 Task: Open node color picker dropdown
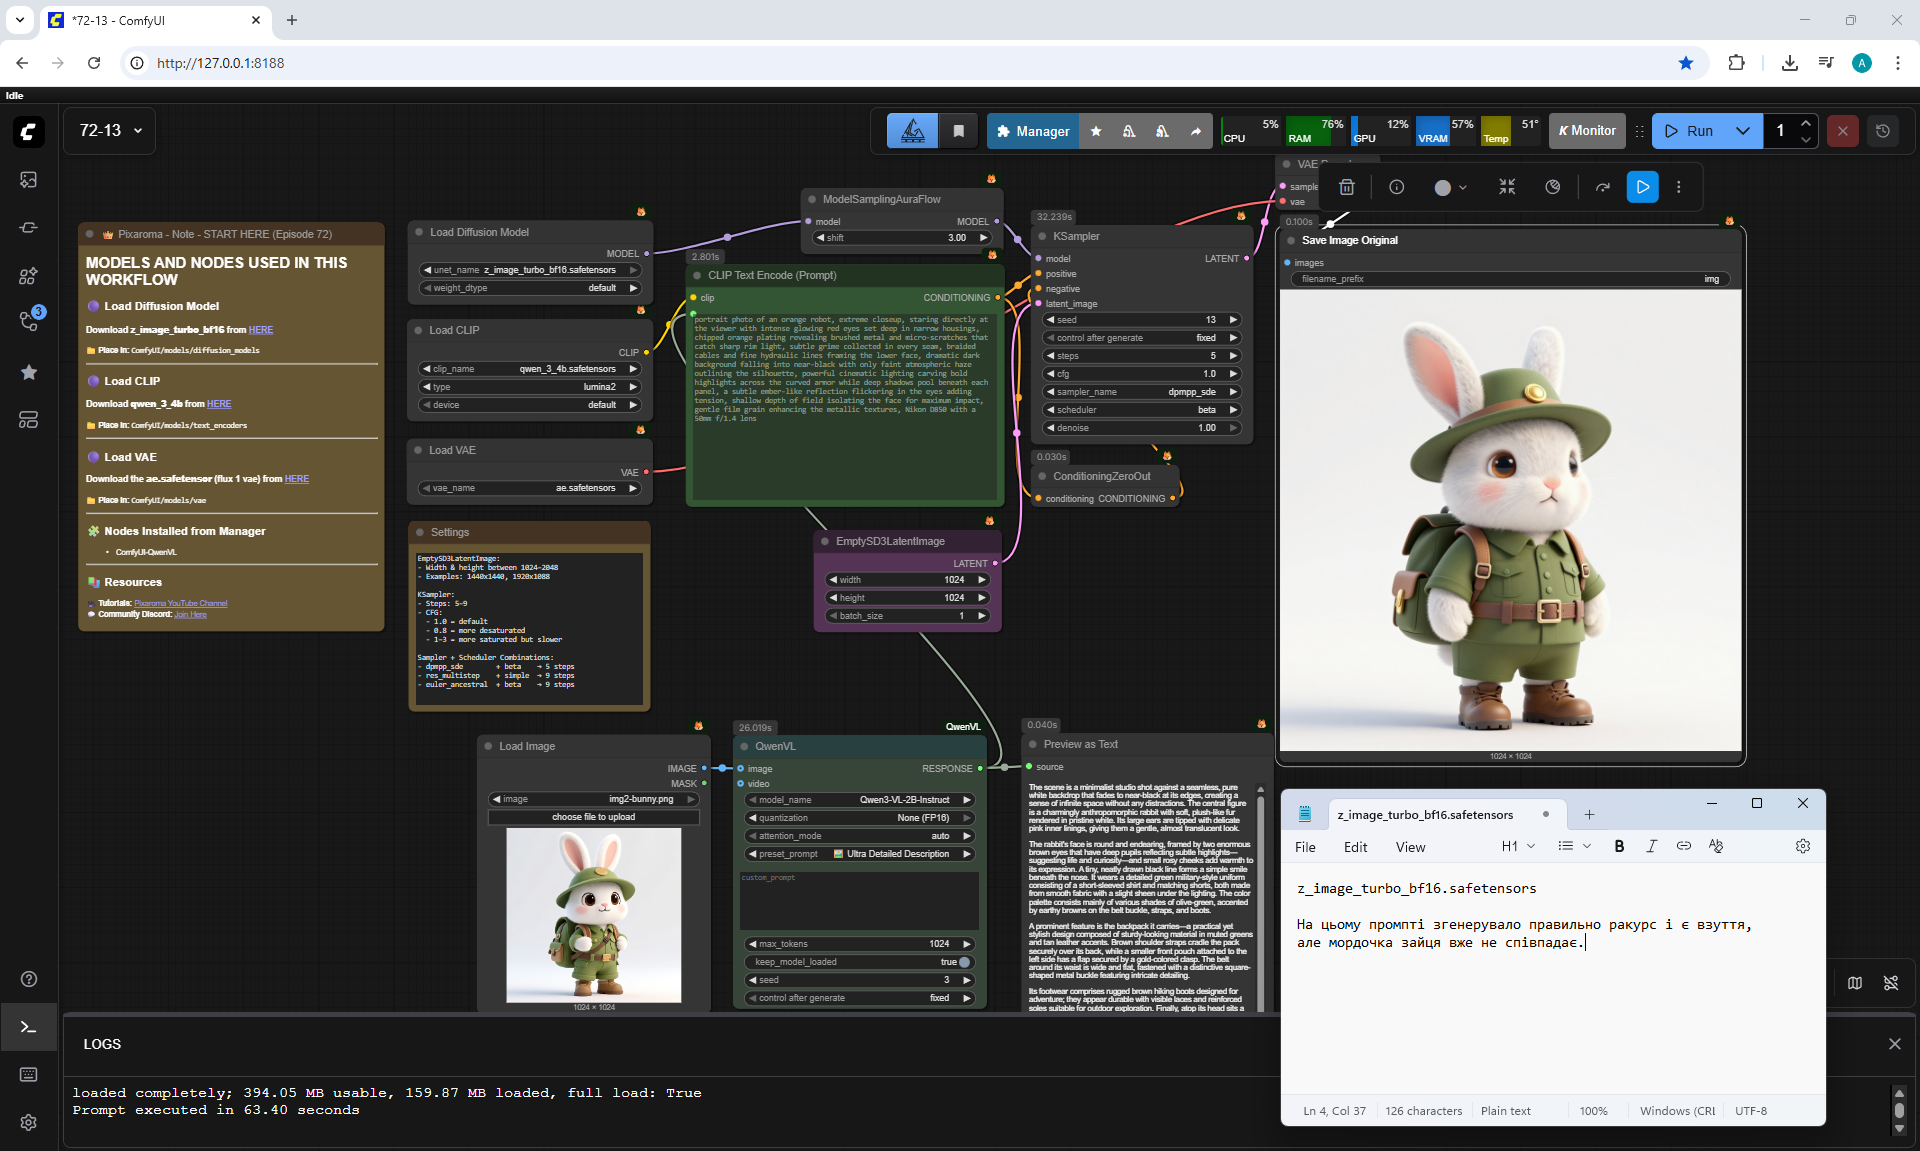coord(1451,187)
